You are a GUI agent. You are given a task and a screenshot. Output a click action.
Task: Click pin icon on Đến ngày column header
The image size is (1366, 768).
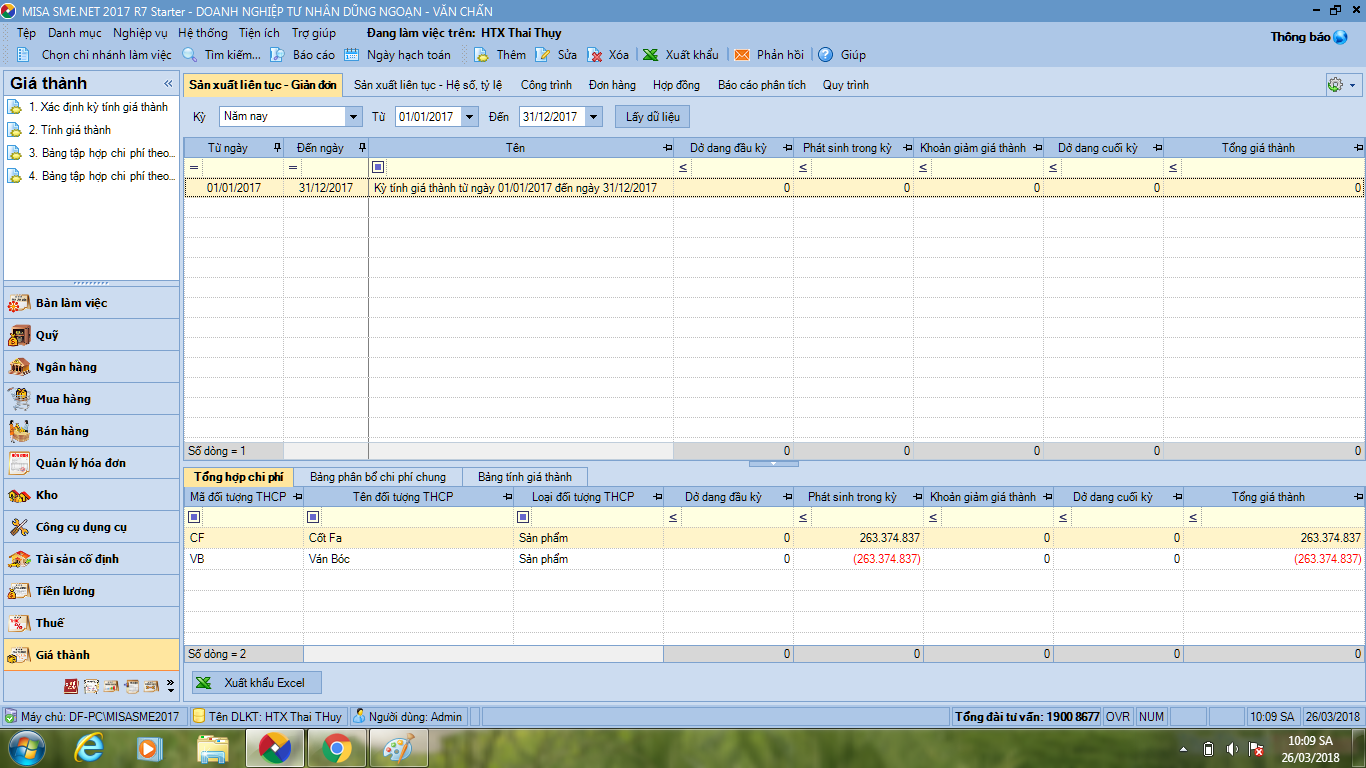362,148
